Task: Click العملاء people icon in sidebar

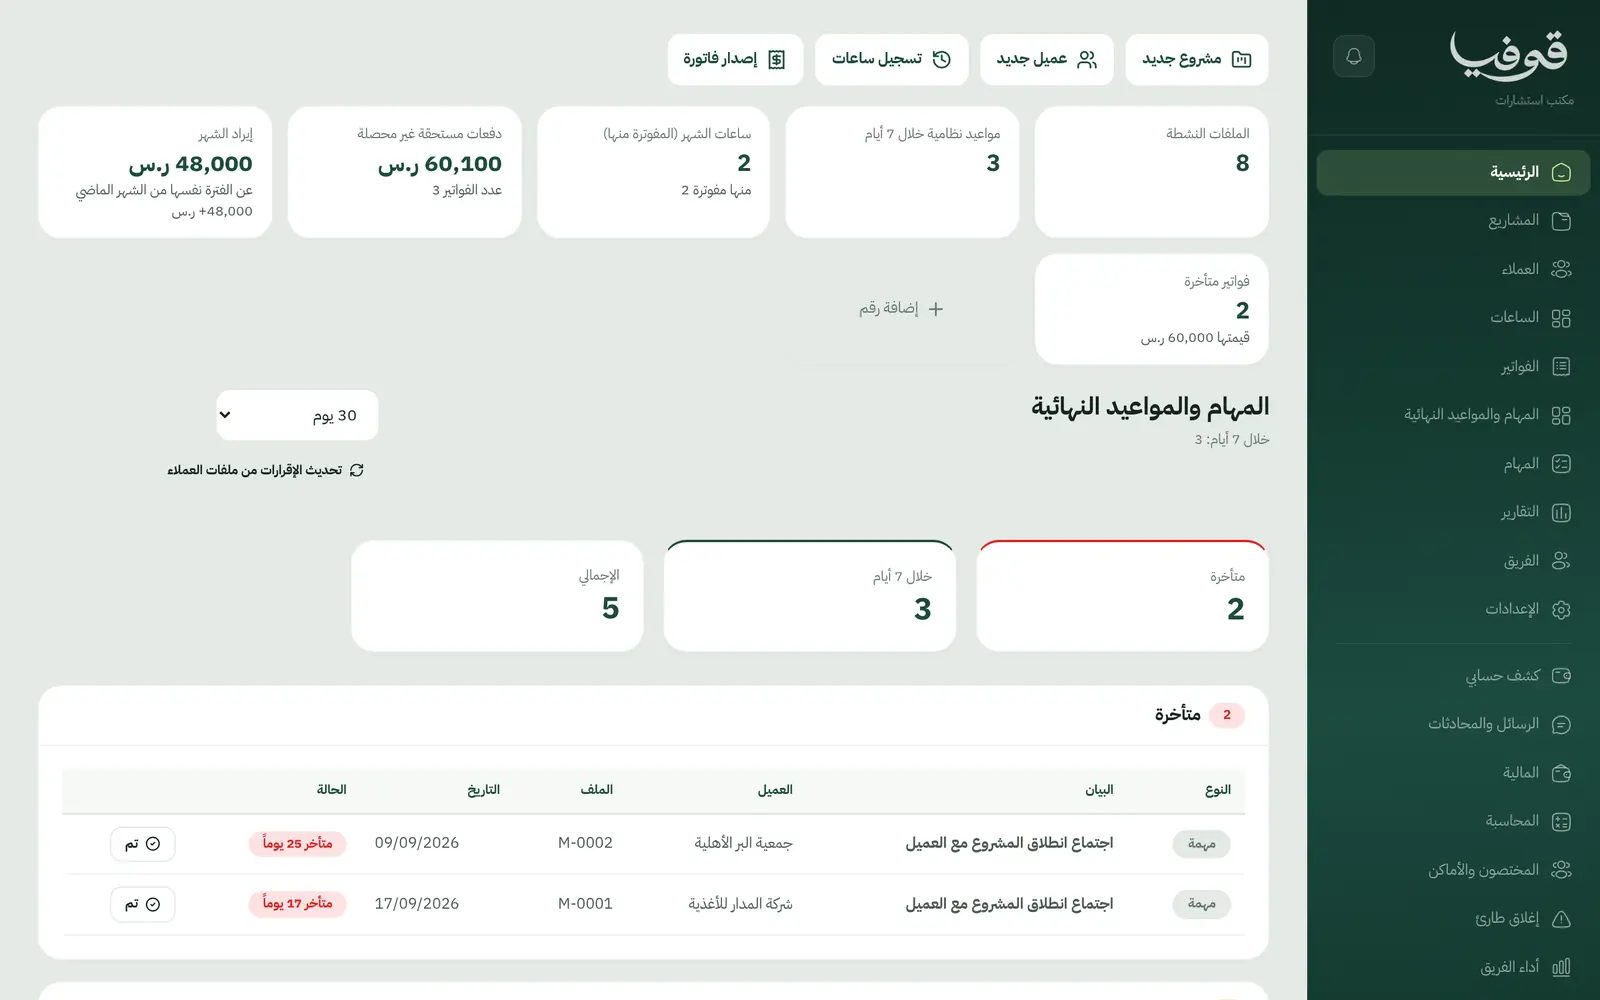Action: [x=1561, y=269]
